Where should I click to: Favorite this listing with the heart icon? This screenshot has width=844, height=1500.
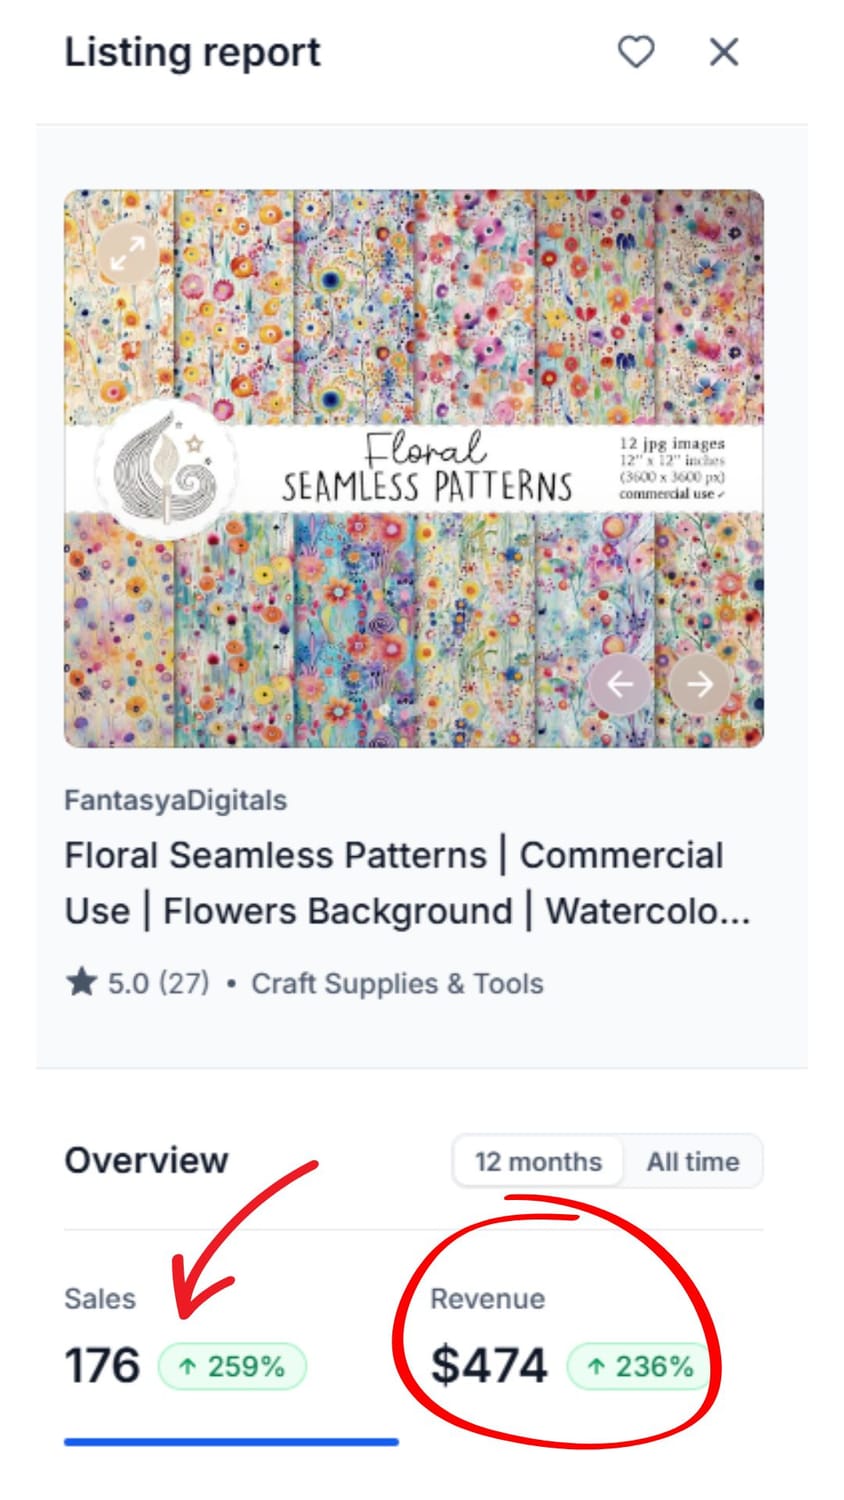pyautogui.click(x=636, y=52)
